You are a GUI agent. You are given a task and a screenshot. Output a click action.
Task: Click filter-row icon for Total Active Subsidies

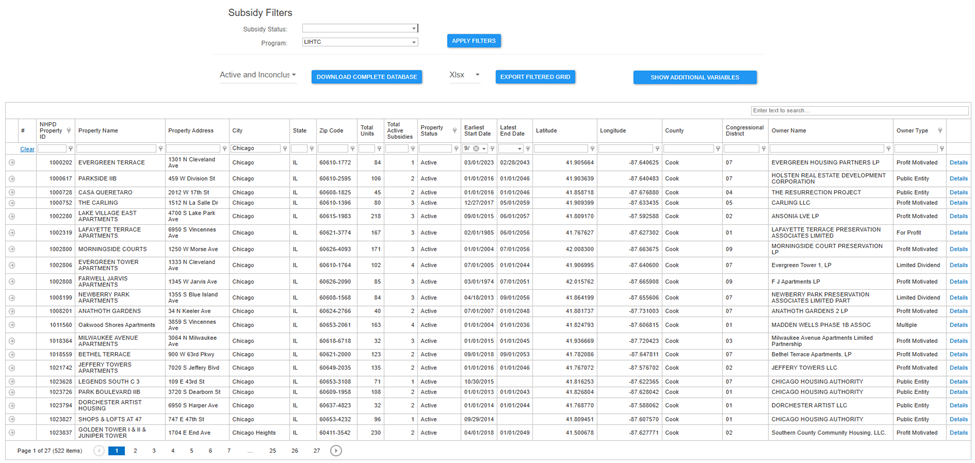tap(413, 149)
